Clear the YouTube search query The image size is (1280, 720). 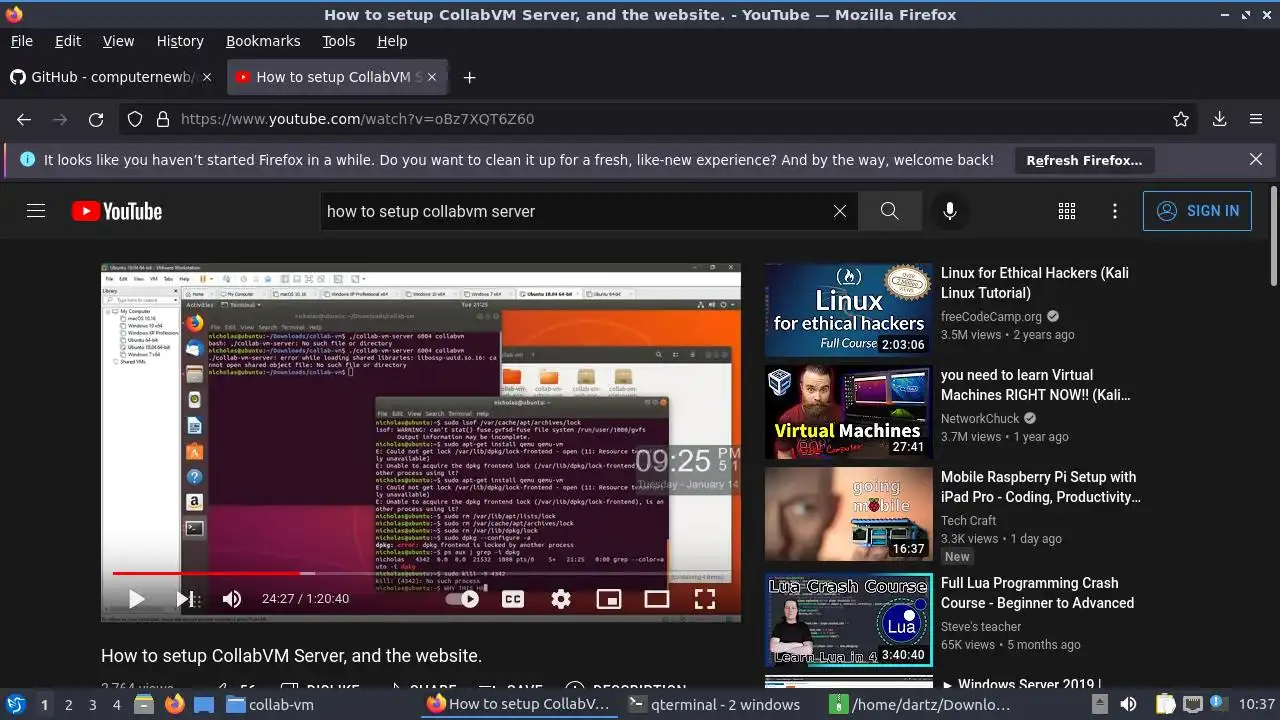pyautogui.click(x=840, y=211)
